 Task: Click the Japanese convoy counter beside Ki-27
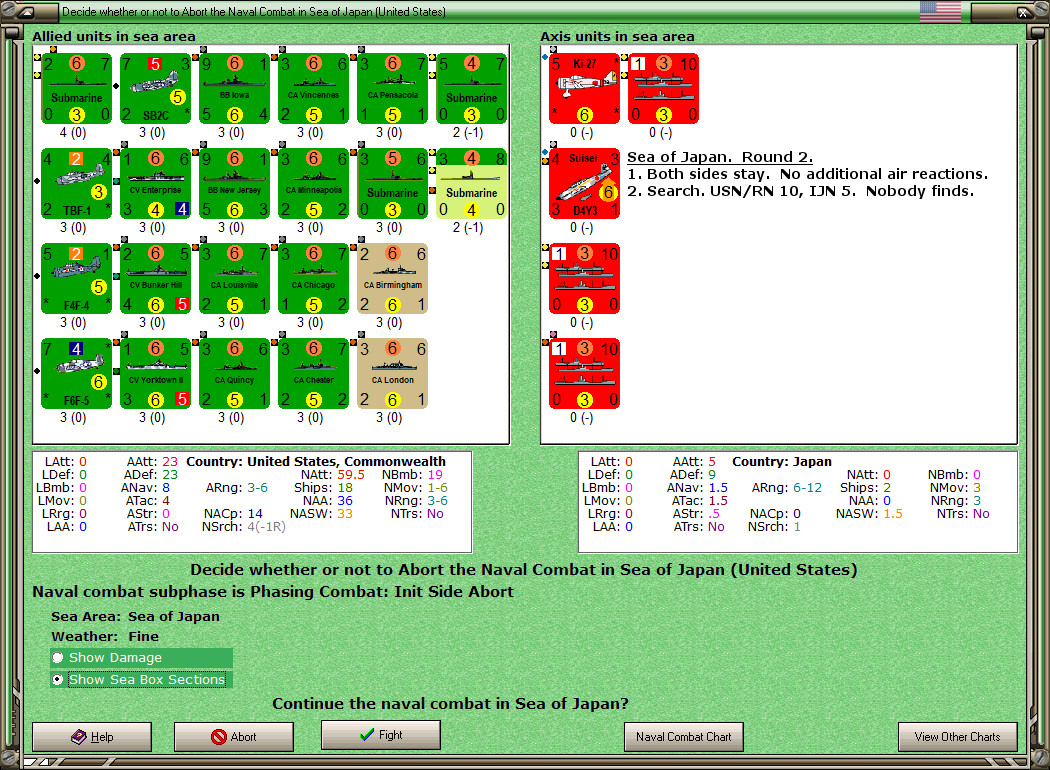pyautogui.click(x=664, y=88)
